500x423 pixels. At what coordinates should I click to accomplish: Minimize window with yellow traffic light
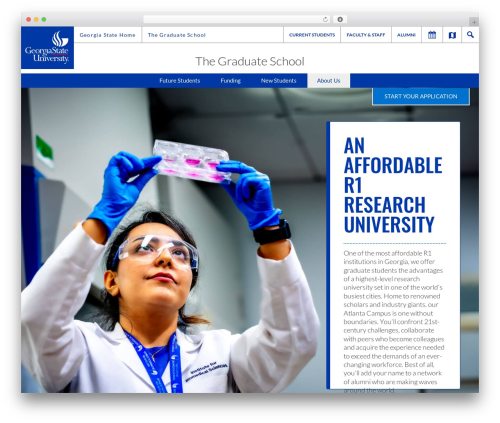(36, 19)
